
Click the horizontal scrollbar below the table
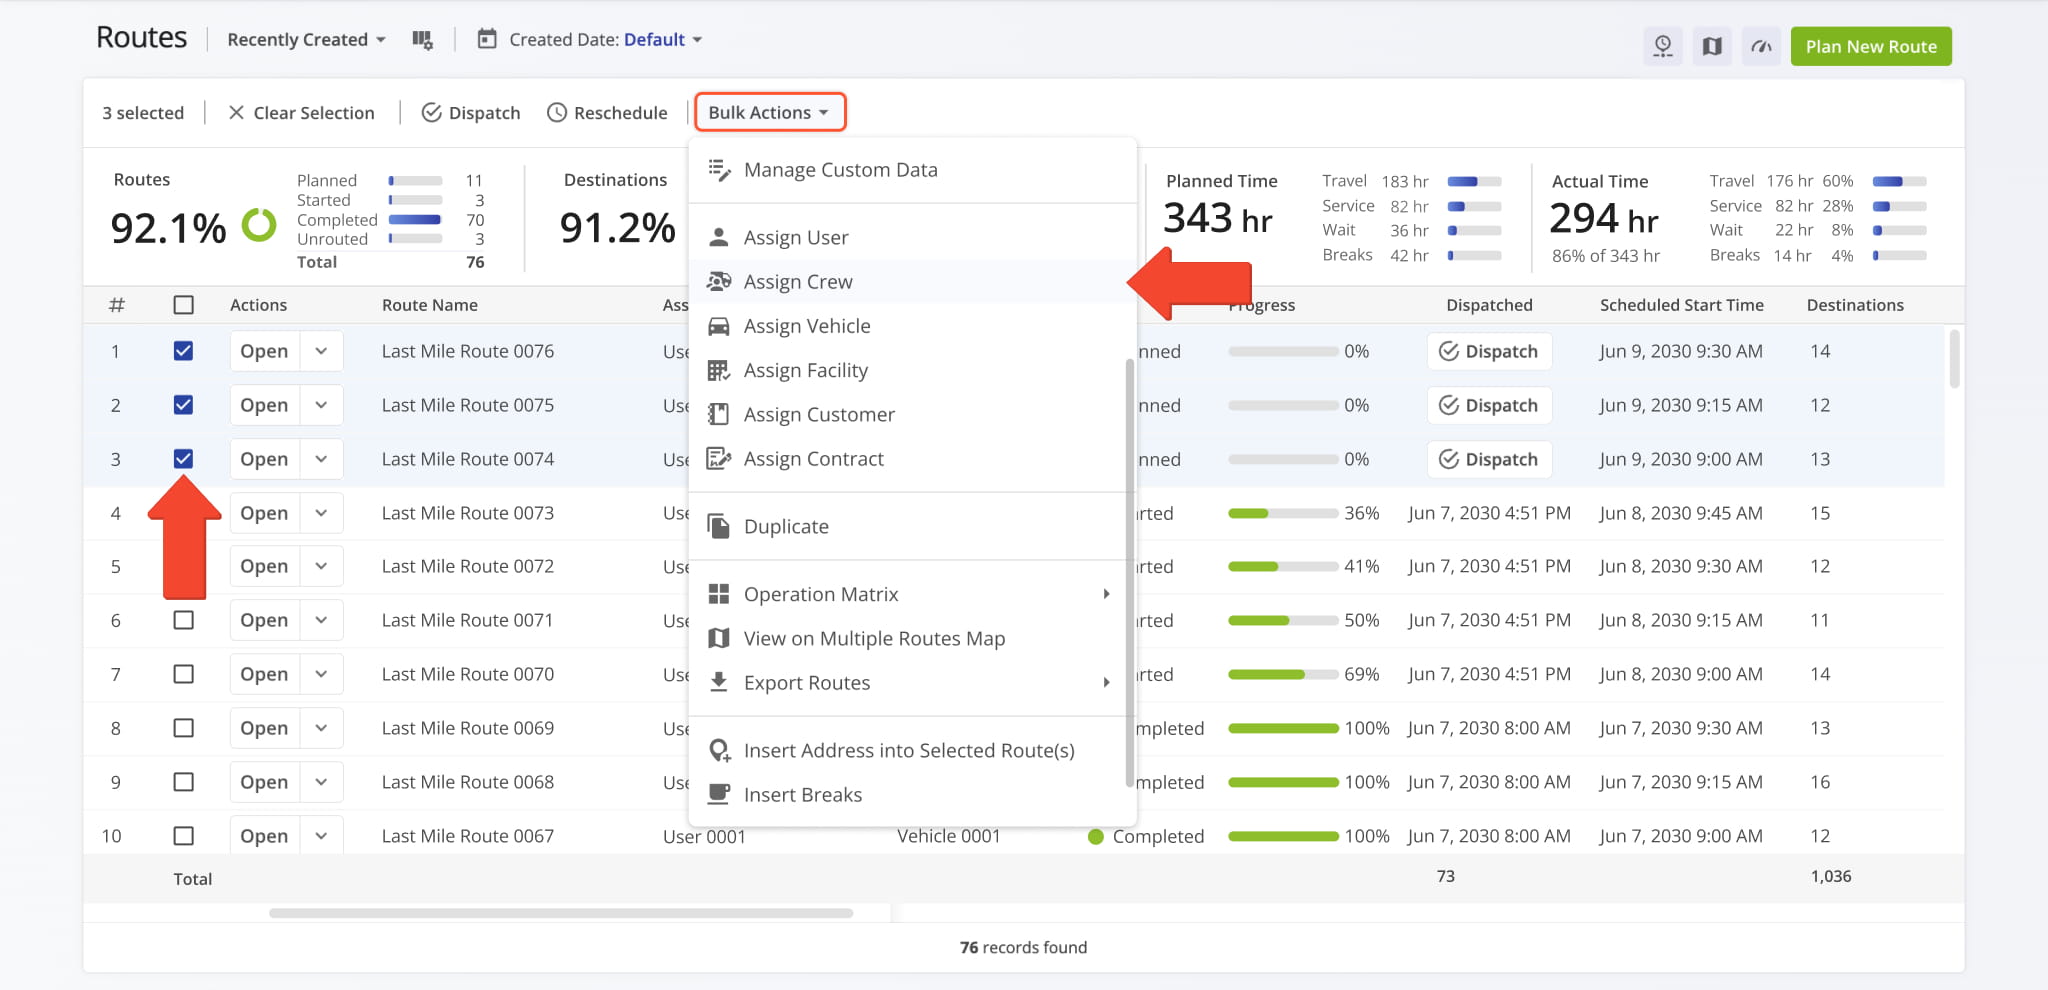click(560, 913)
